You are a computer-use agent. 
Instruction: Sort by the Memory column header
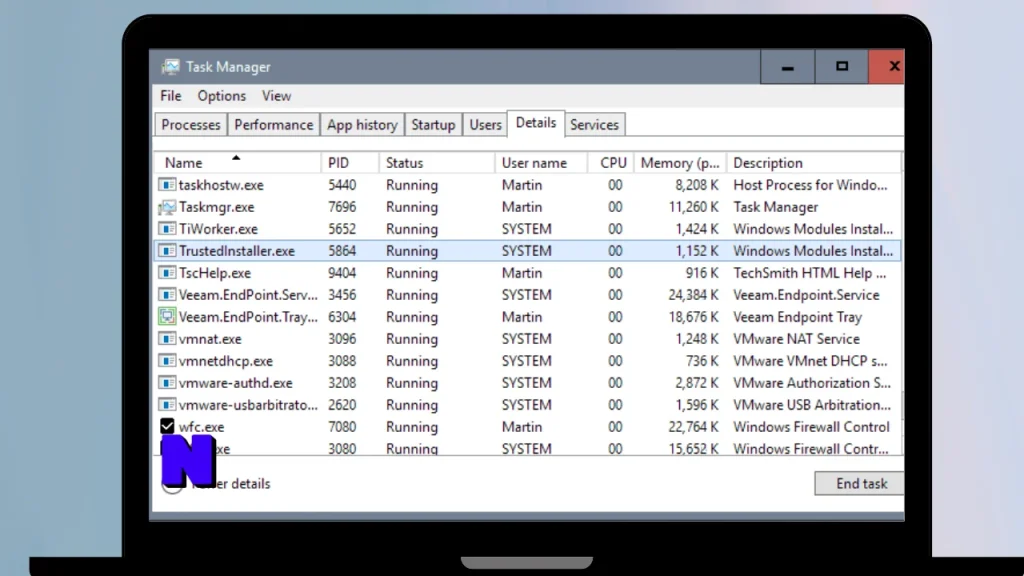(680, 163)
